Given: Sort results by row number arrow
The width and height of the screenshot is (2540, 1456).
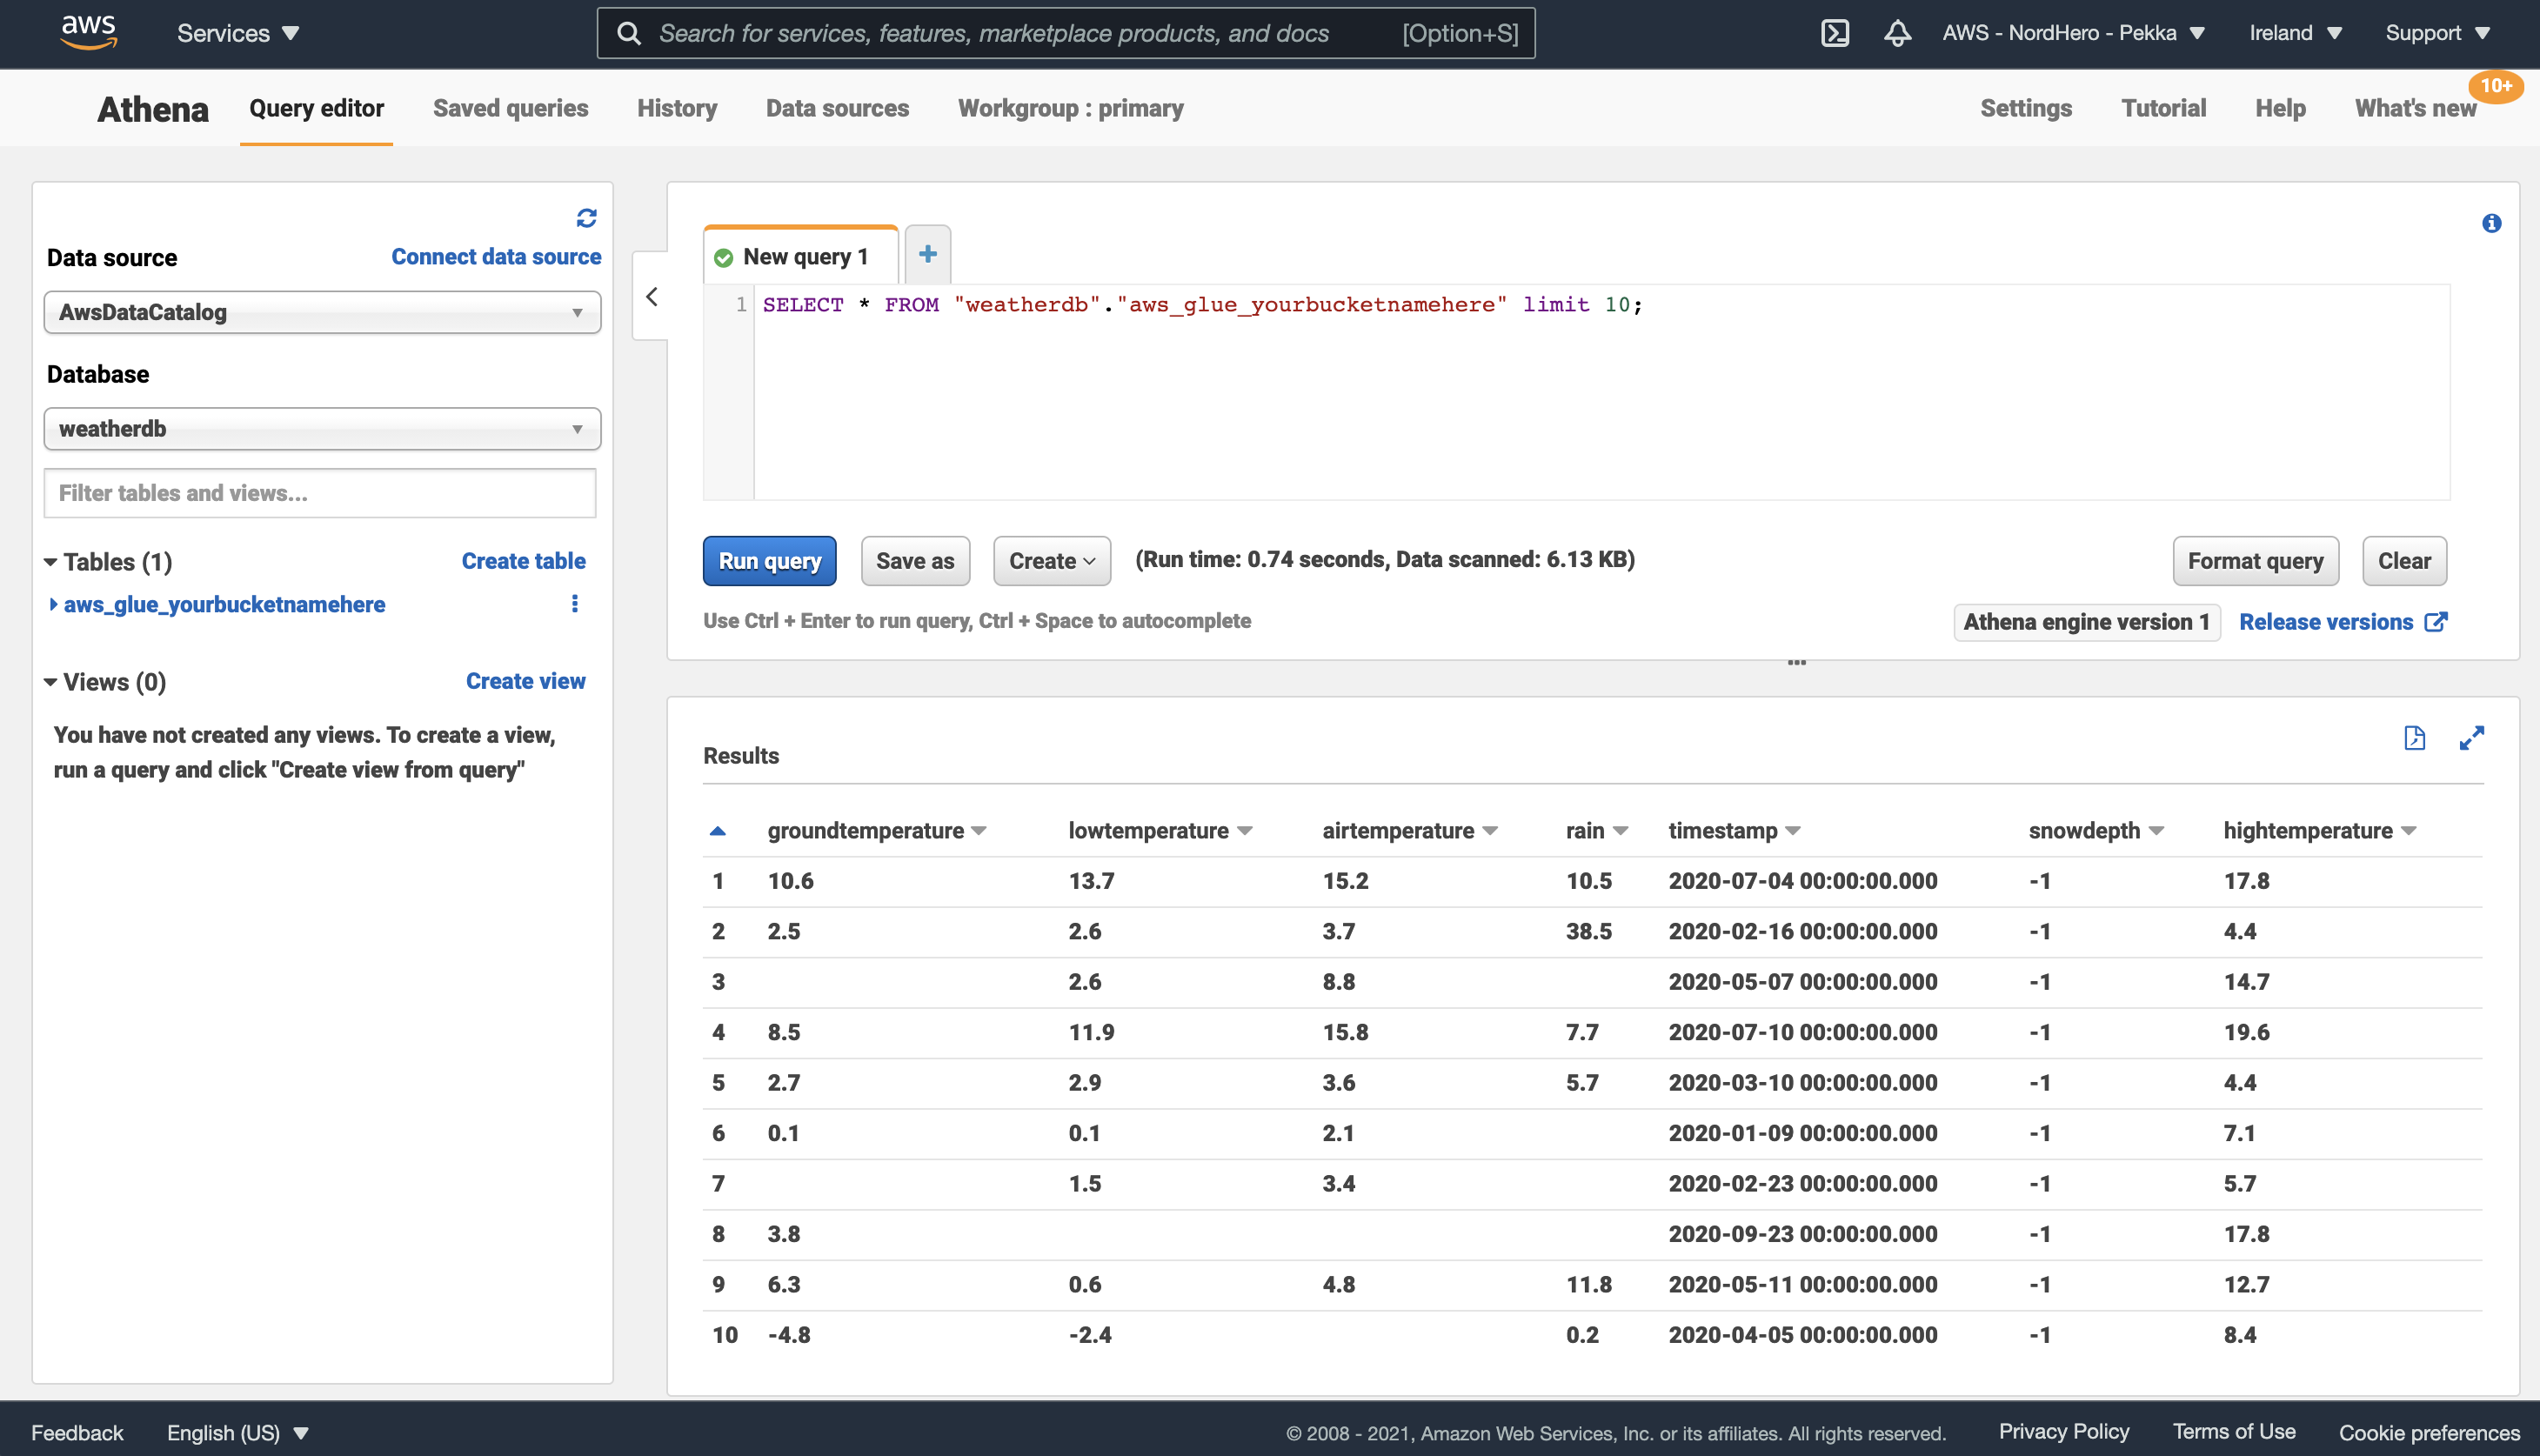Looking at the screenshot, I should (x=717, y=830).
